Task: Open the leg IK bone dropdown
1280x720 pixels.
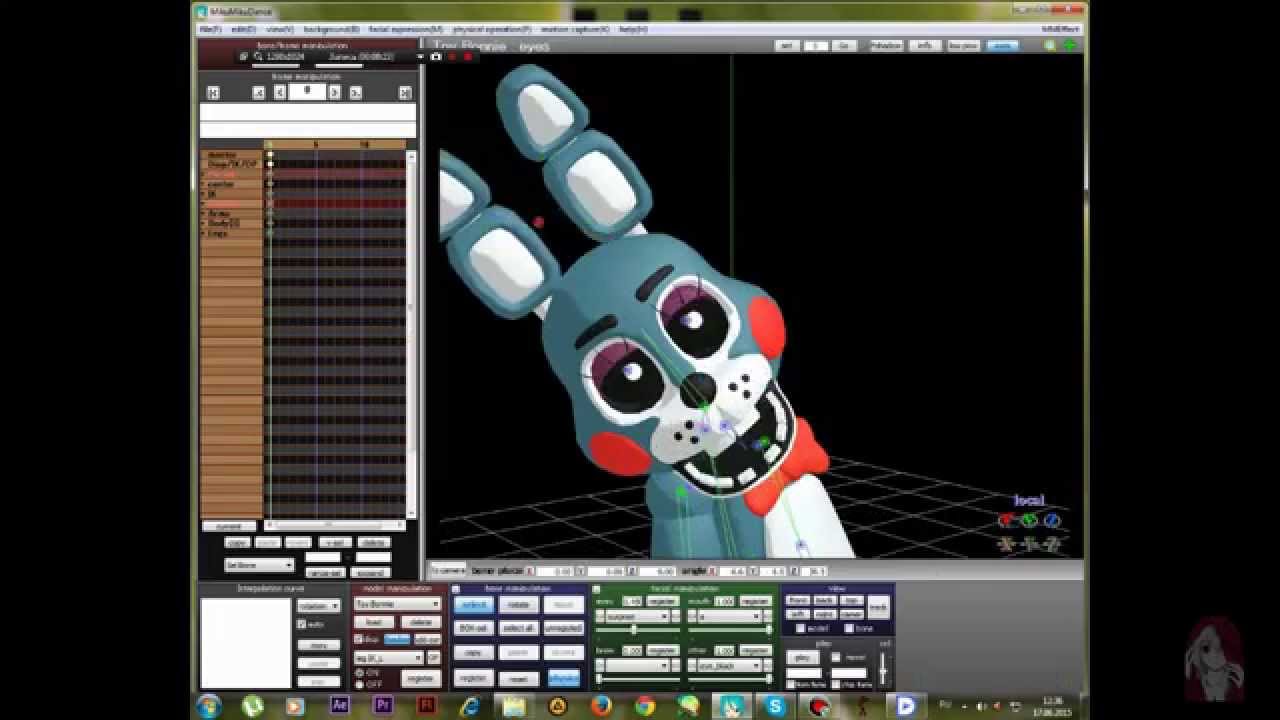Action: pos(389,658)
